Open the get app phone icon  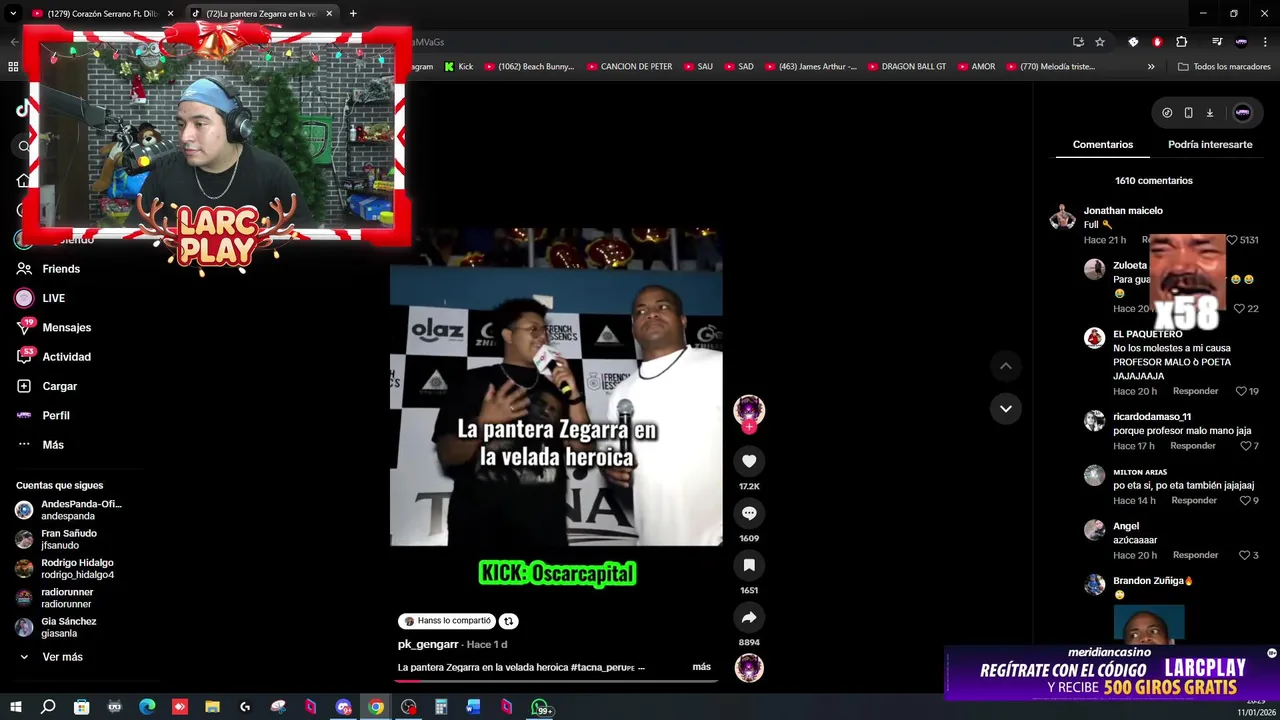(1188, 113)
